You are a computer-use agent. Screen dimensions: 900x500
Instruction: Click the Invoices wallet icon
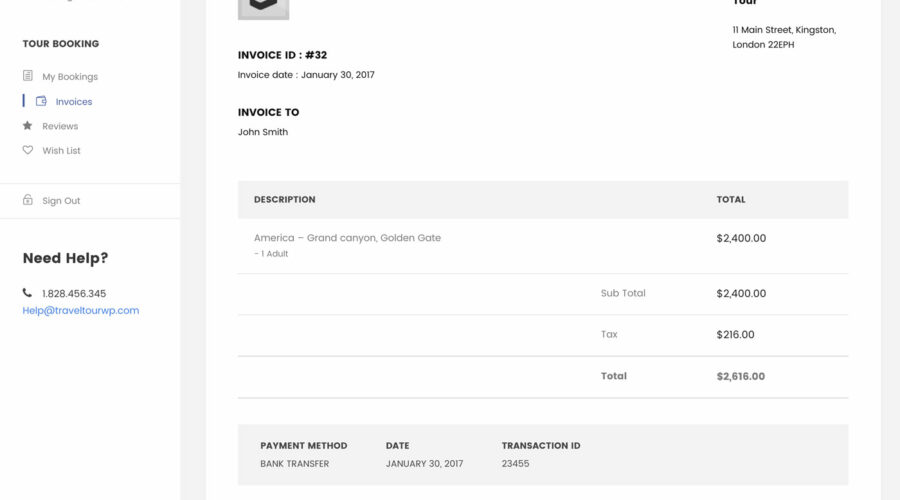(41, 101)
